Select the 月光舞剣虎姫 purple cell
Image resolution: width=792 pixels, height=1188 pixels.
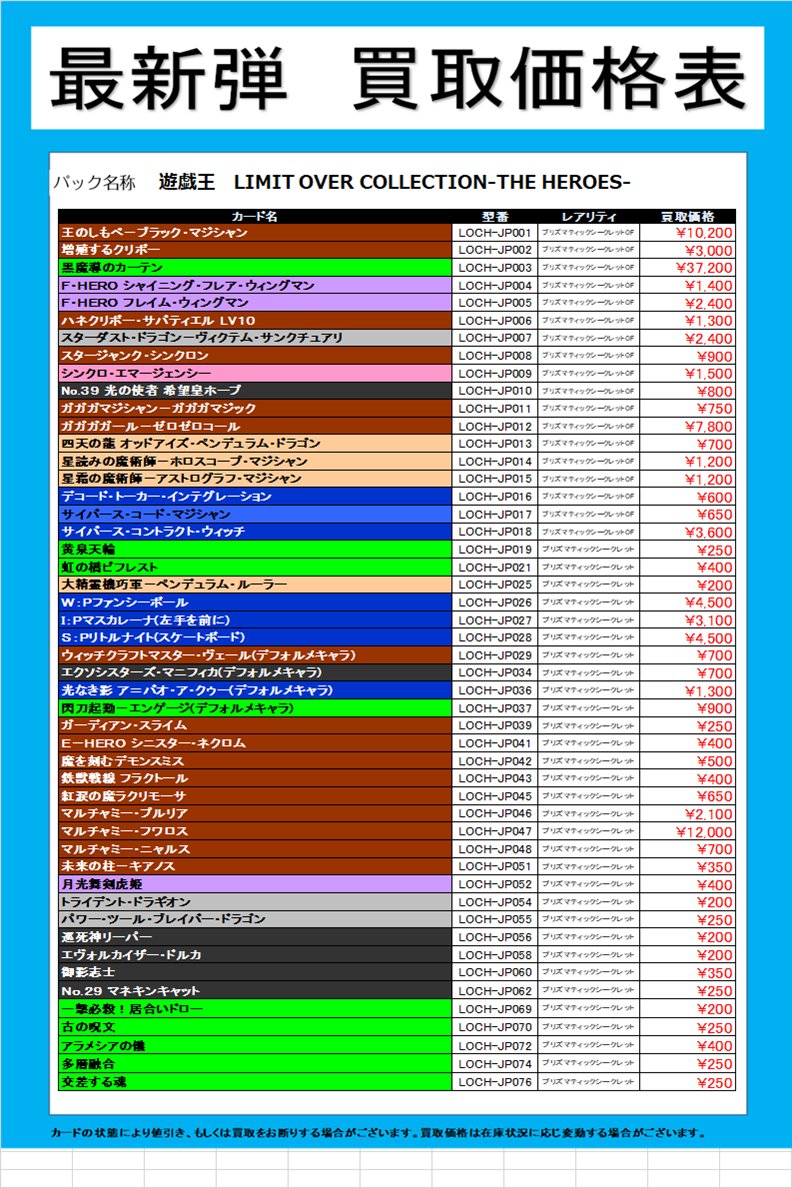click(x=255, y=884)
